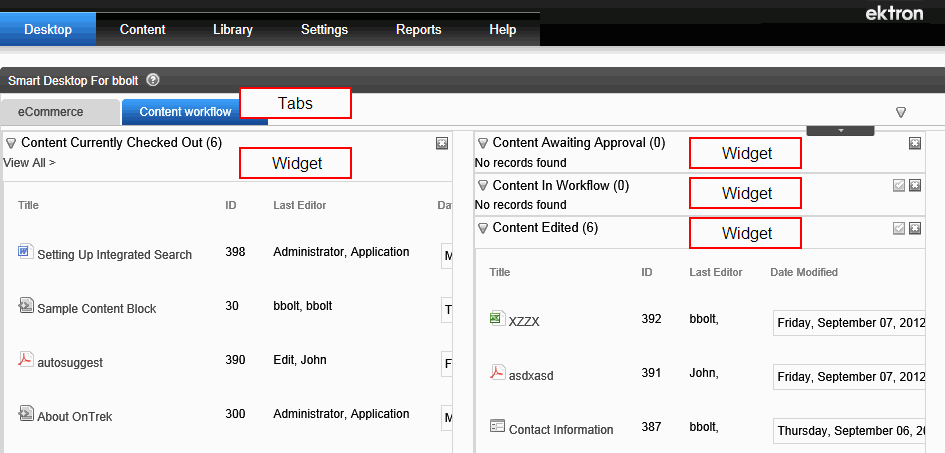The width and height of the screenshot is (945, 453).
Task: Maximize the Content Currently Checked Out widget
Action: tap(442, 143)
